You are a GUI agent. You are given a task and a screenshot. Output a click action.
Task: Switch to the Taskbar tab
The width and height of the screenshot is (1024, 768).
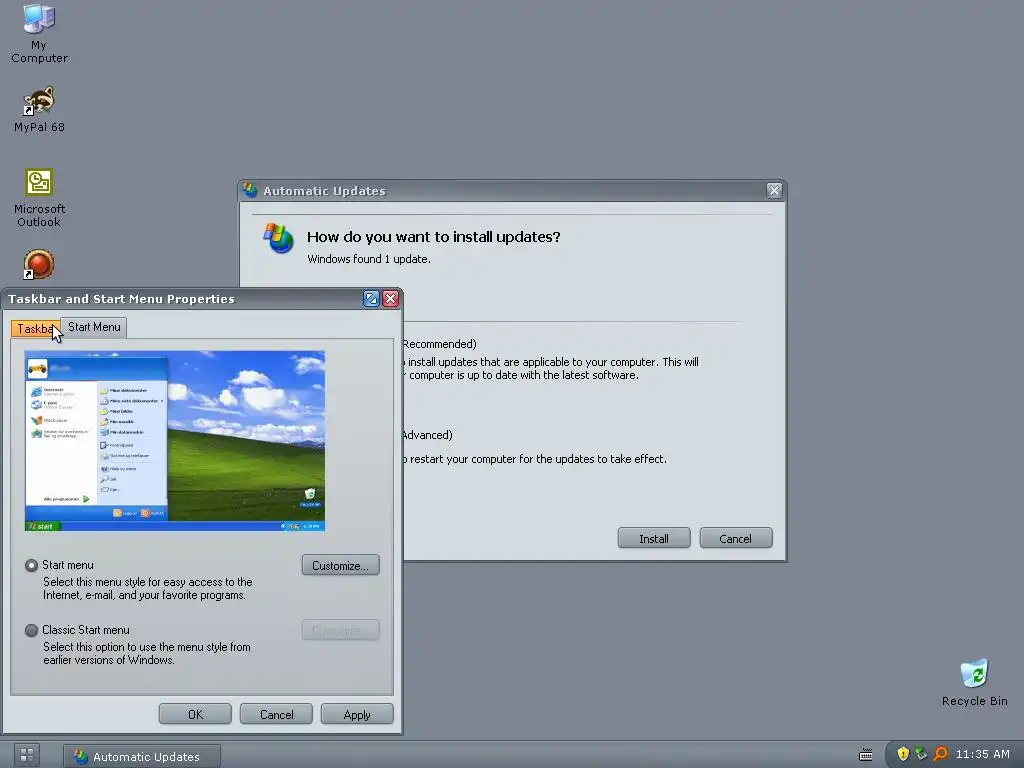(x=35, y=328)
